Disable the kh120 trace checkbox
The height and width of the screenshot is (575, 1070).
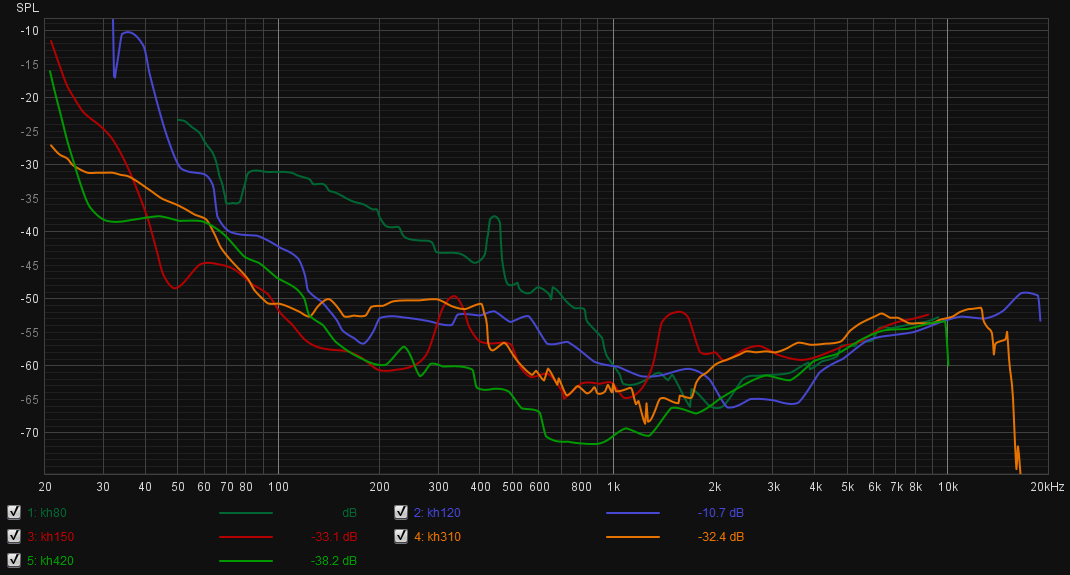[x=402, y=512]
